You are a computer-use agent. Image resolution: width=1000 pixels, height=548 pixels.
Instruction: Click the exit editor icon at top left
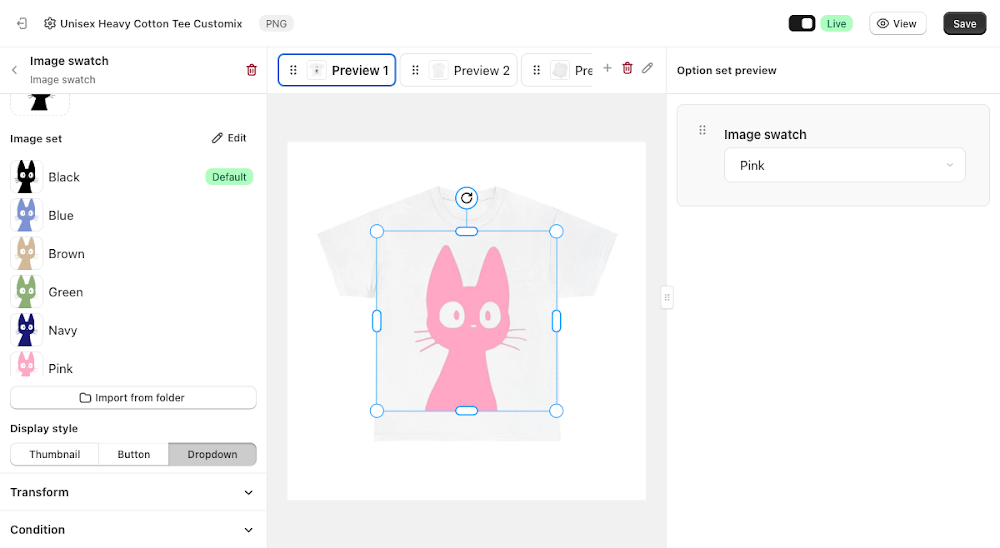(x=22, y=24)
